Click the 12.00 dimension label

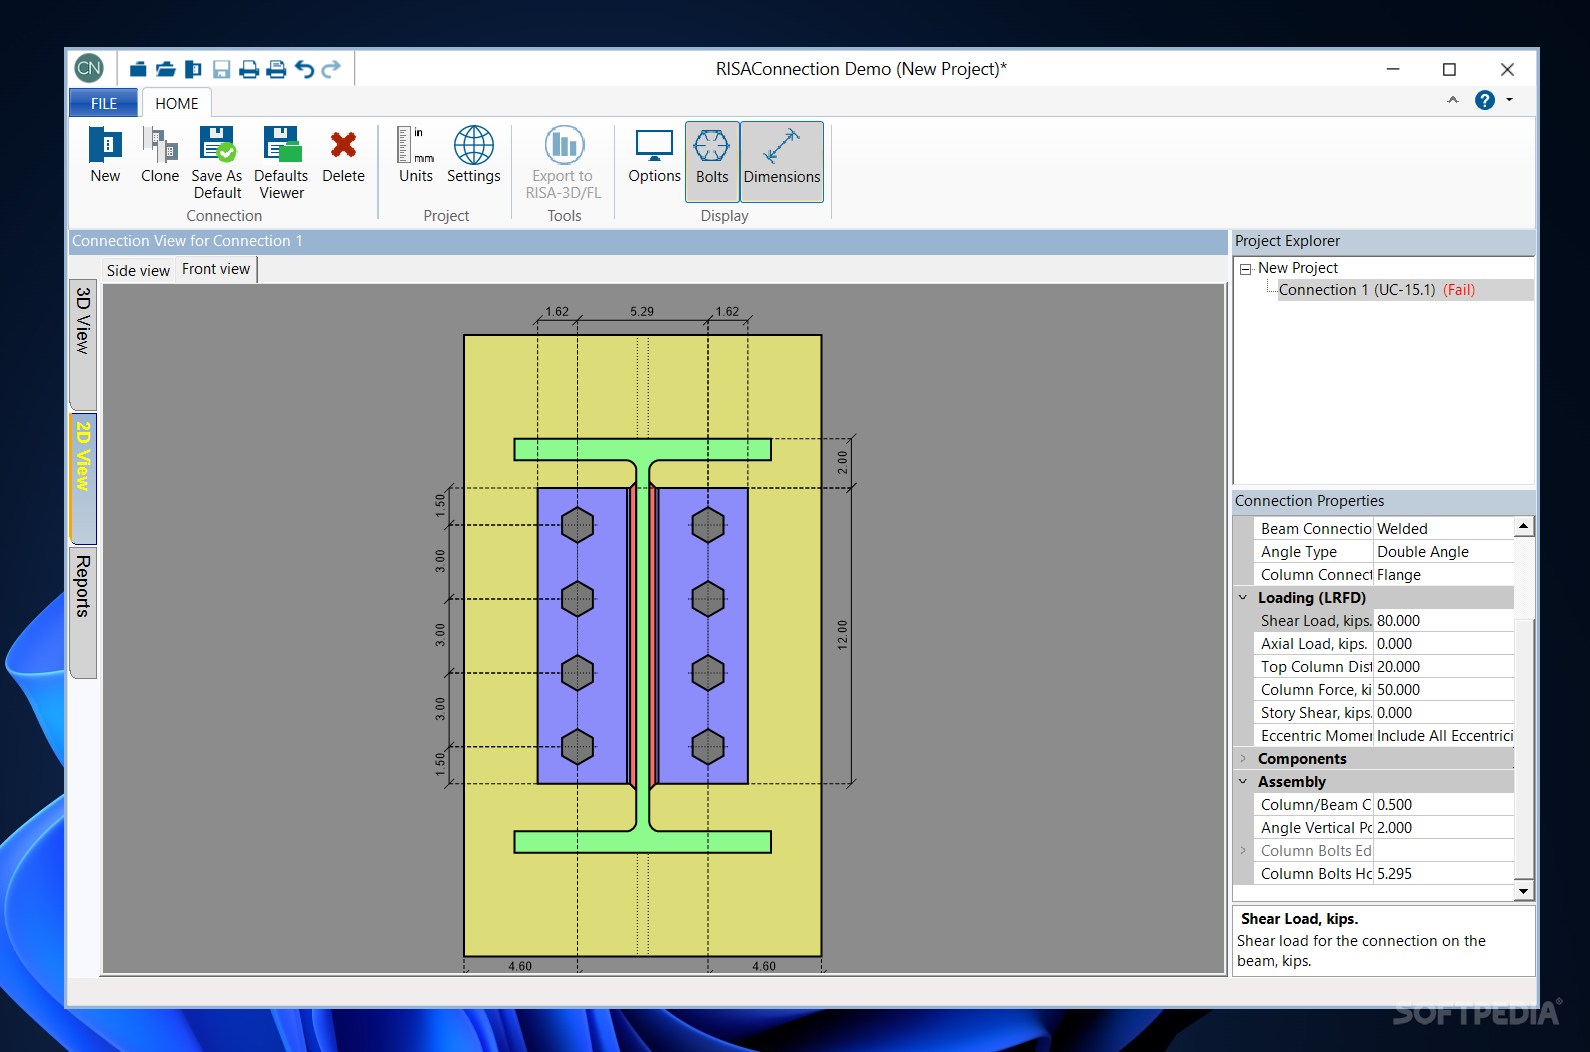pyautogui.click(x=842, y=635)
